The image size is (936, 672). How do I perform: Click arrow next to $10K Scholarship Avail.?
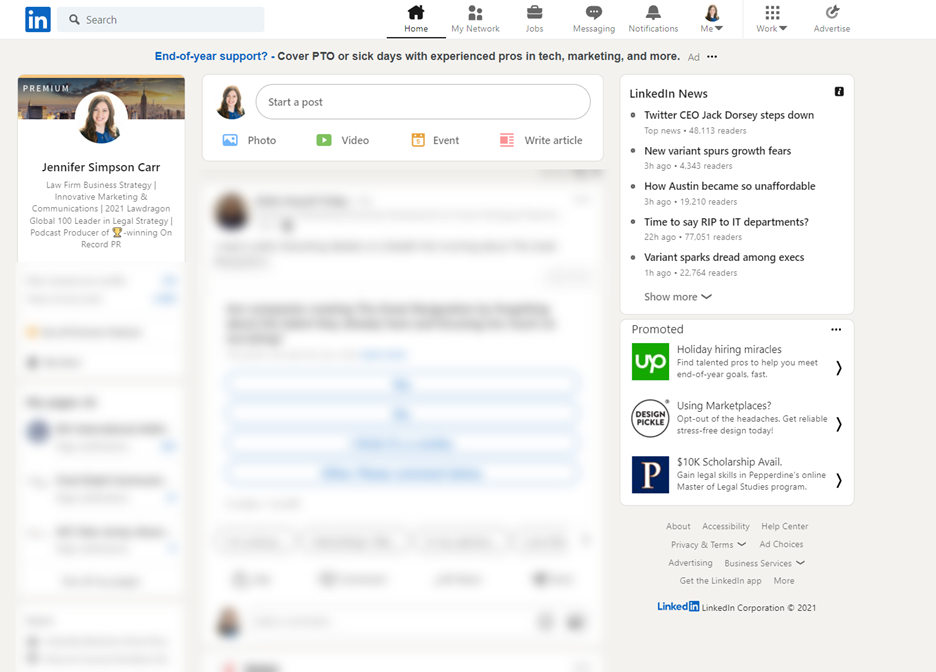point(839,480)
